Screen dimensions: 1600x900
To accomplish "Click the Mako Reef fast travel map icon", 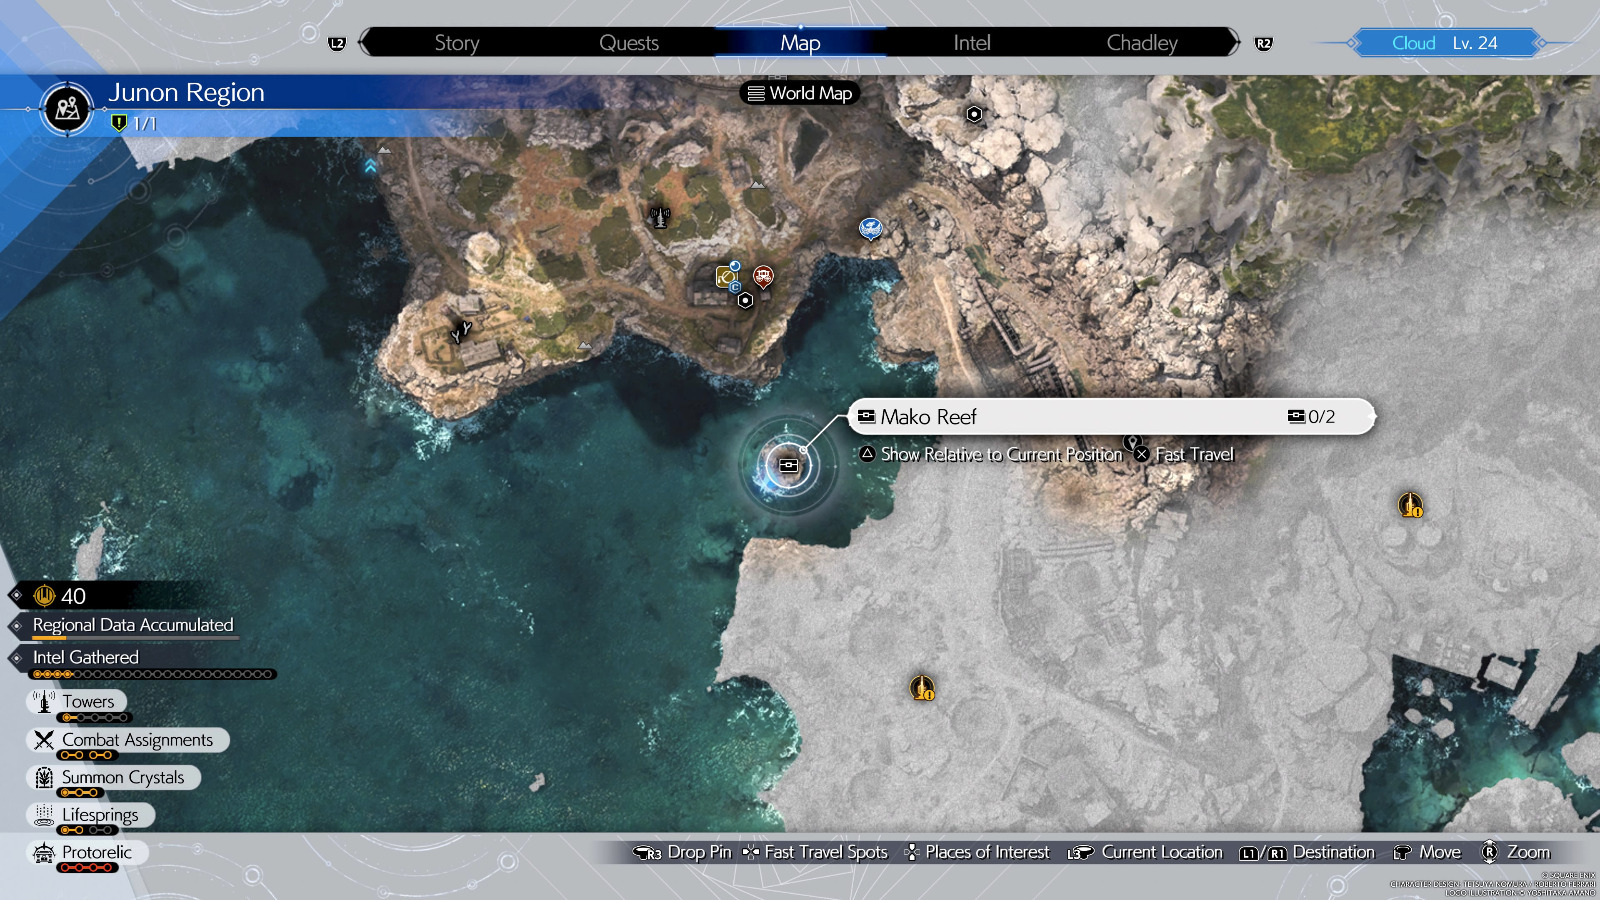I will click(788, 464).
